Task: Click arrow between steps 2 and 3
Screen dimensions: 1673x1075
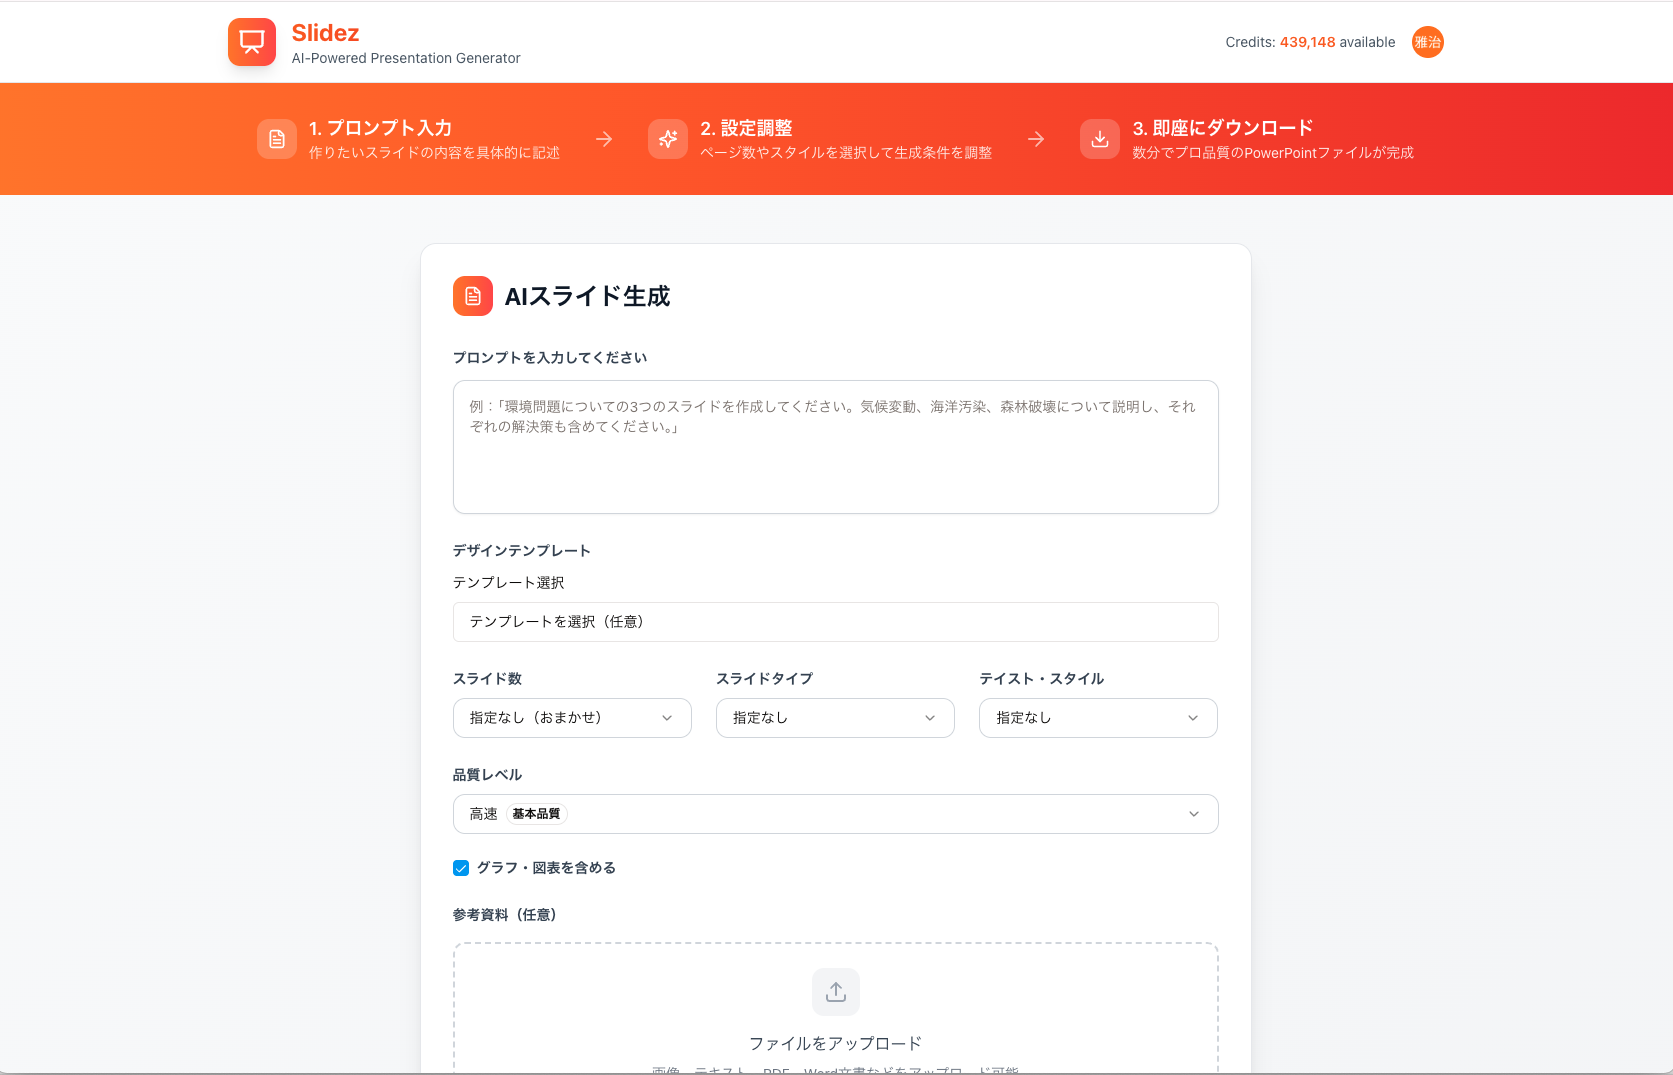Action: click(1036, 139)
